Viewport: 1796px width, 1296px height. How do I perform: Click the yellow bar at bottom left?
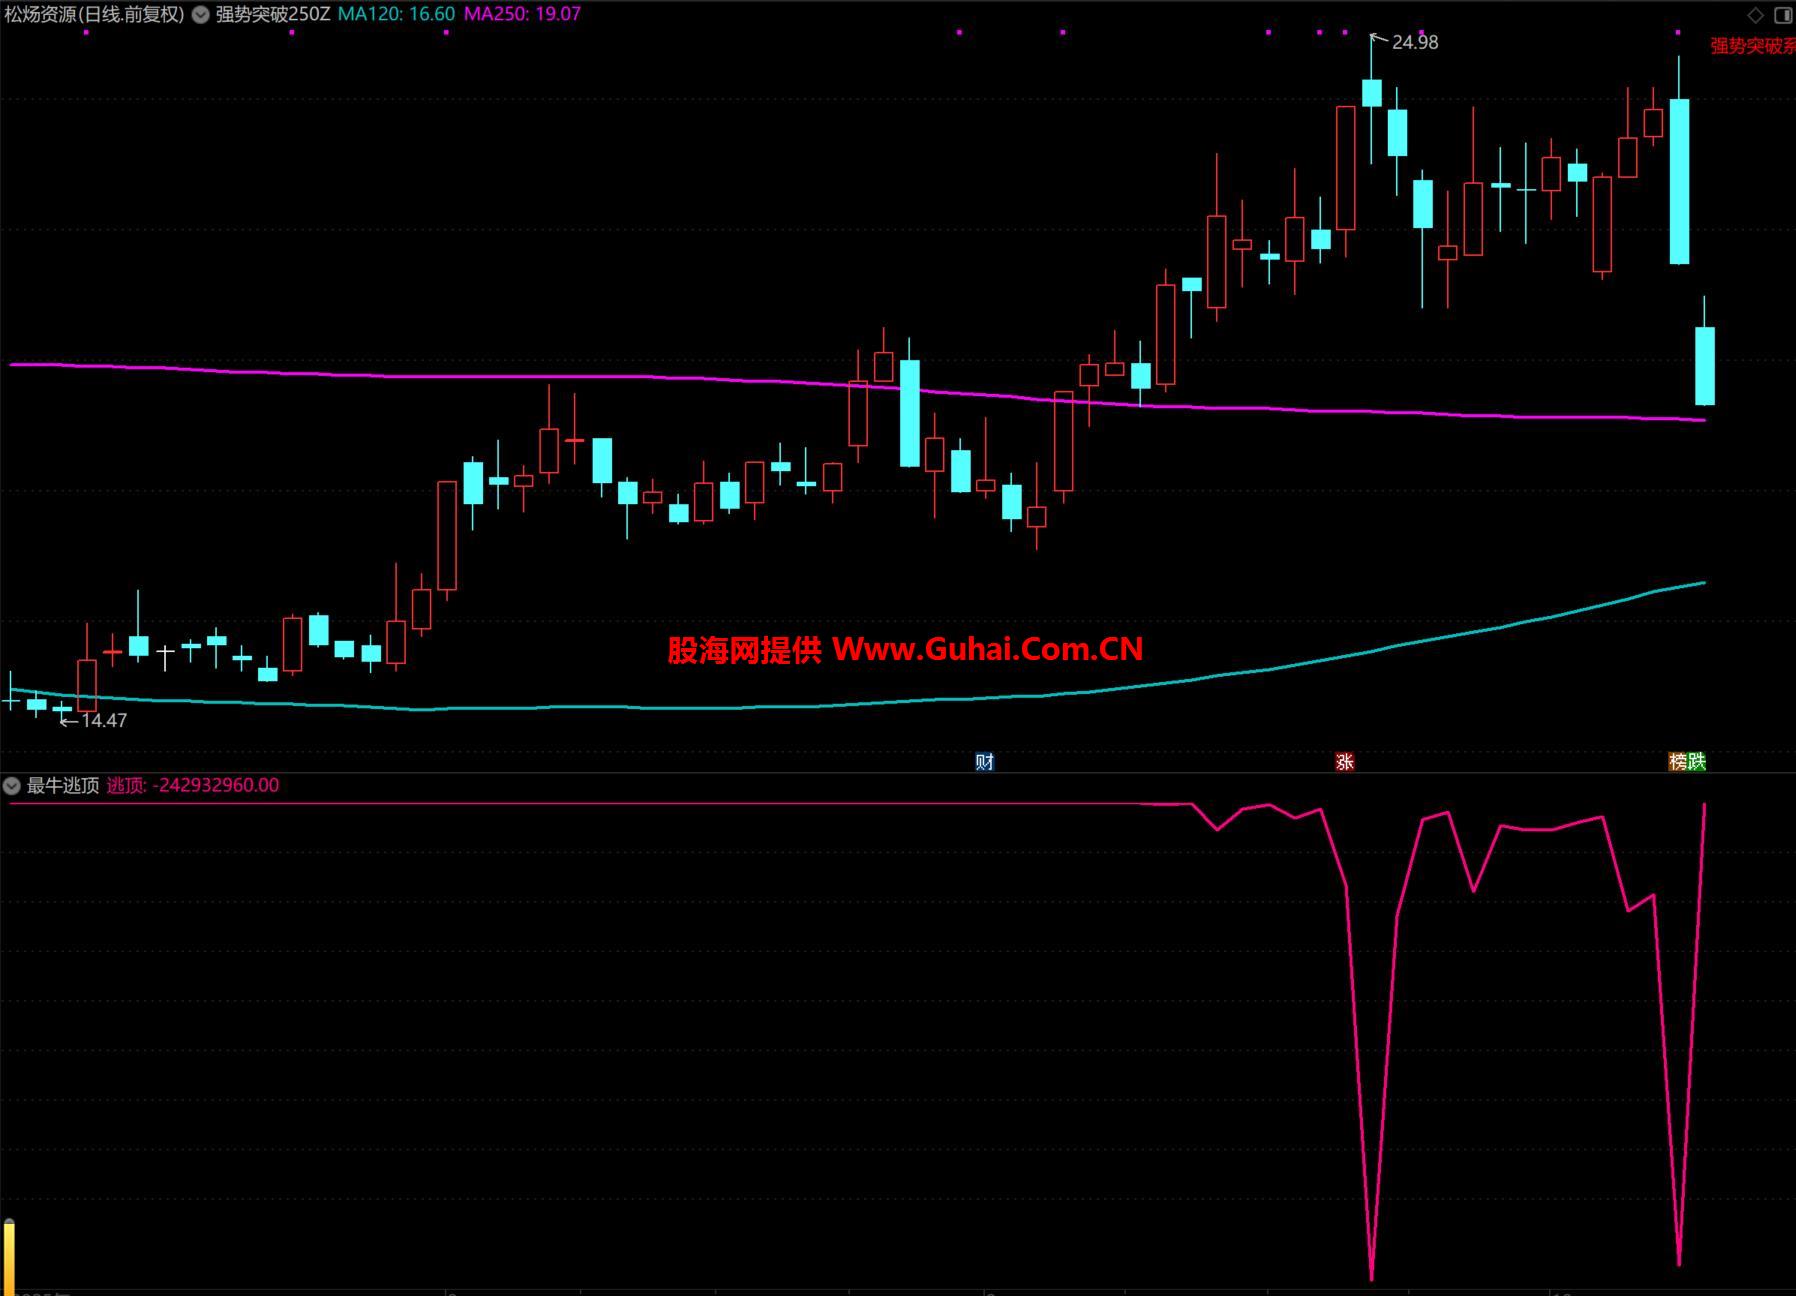pos(9,1257)
